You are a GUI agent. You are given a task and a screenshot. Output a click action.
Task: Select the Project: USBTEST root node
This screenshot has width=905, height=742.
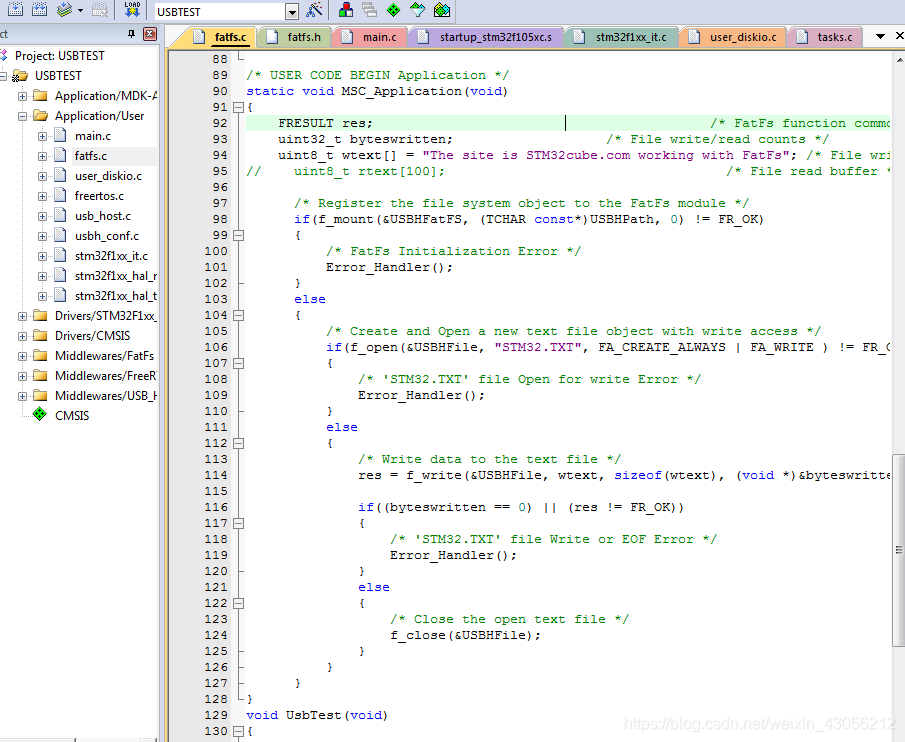[59, 55]
